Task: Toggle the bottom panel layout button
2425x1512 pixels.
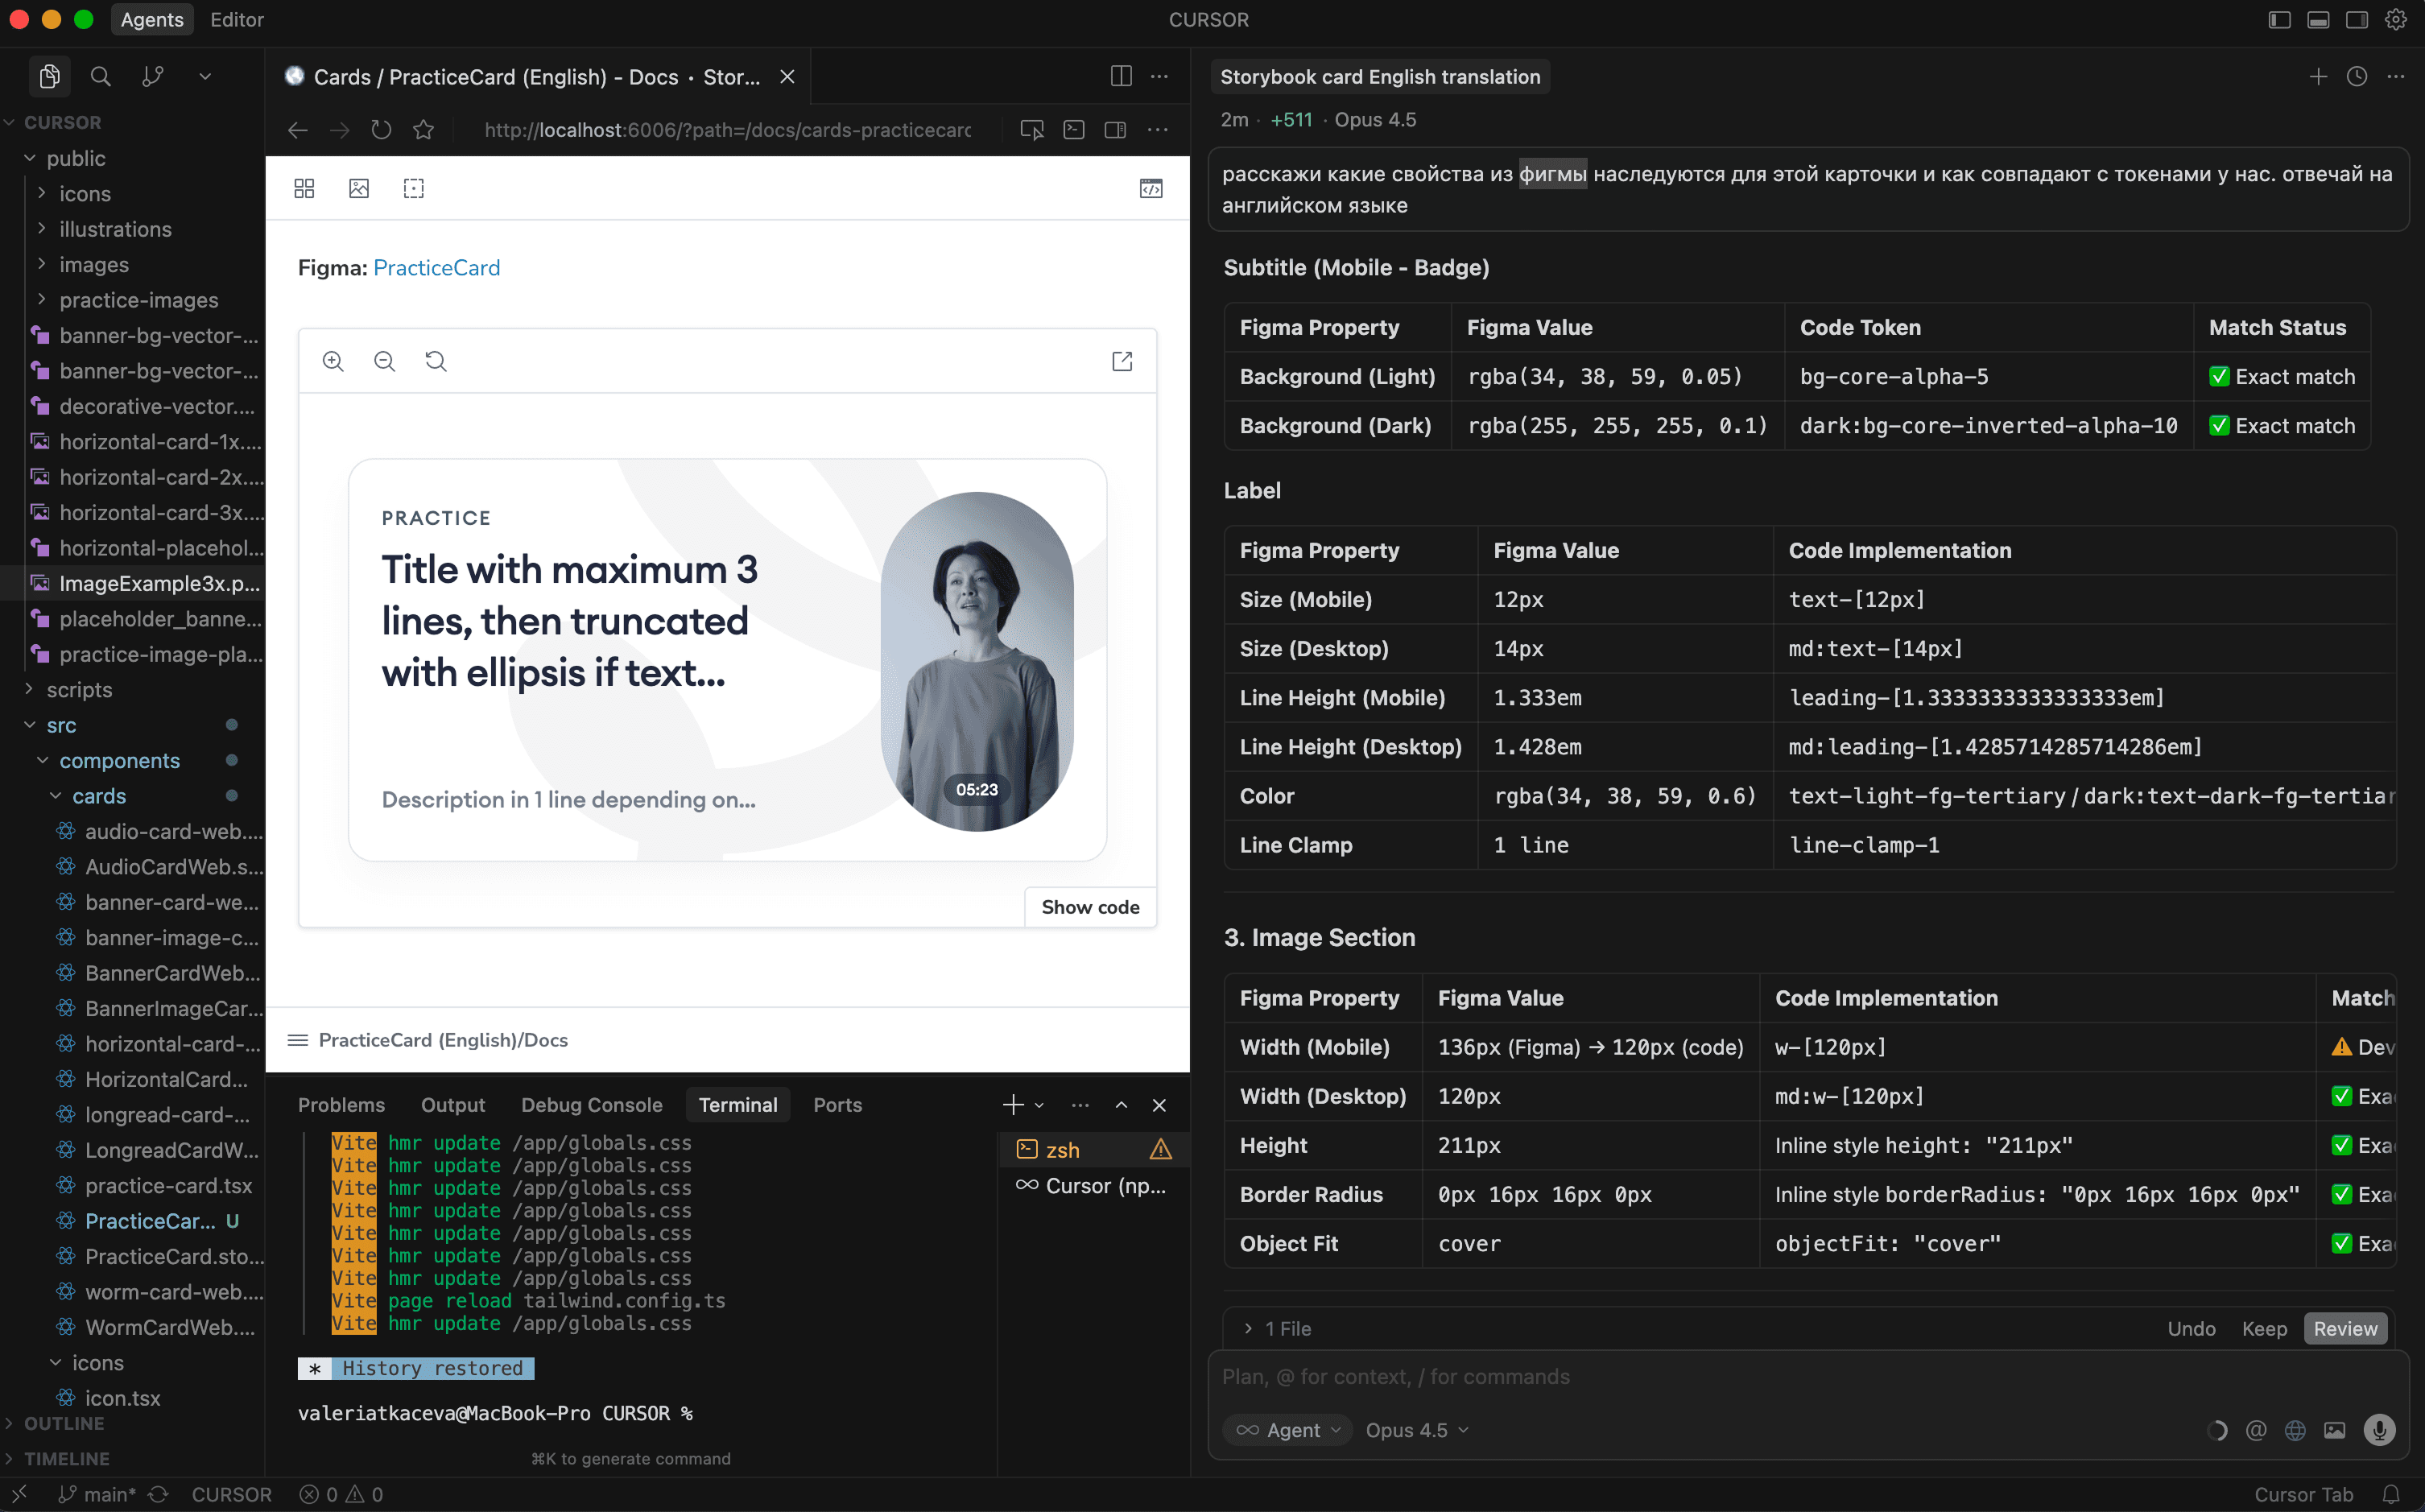Action: 2318,20
